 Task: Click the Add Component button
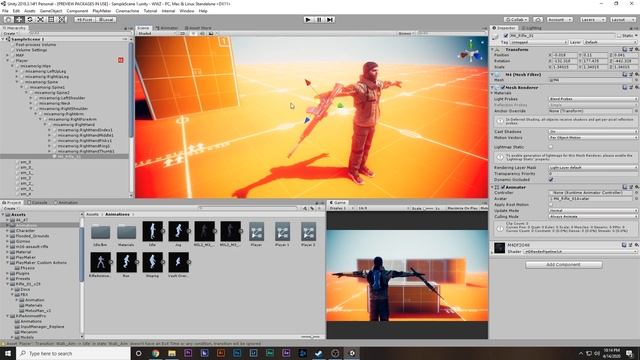563,264
